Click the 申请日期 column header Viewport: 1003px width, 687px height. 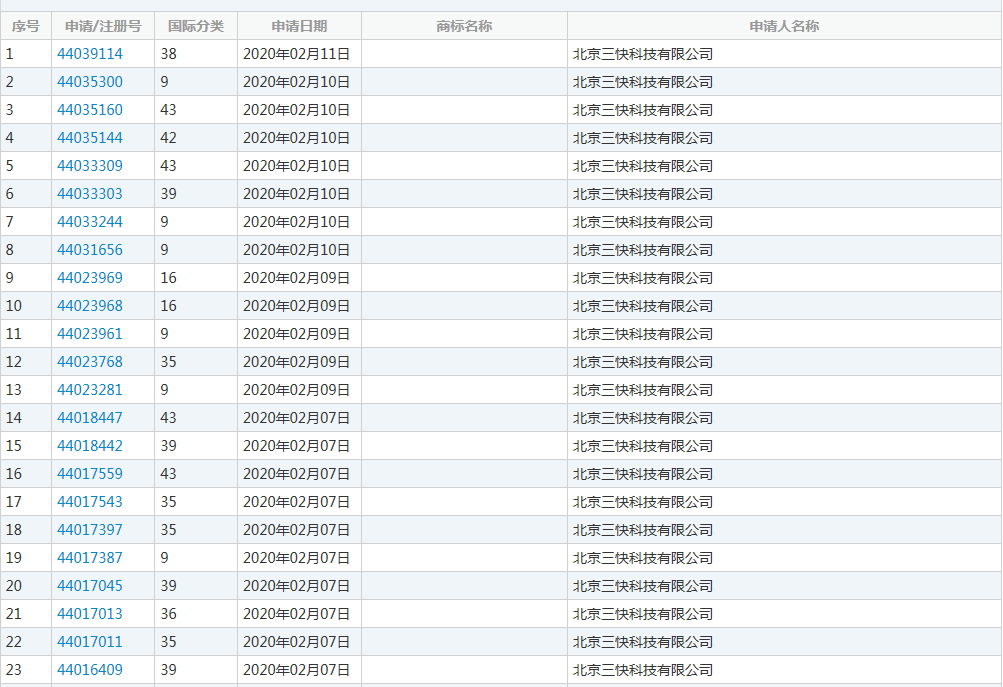click(x=299, y=26)
